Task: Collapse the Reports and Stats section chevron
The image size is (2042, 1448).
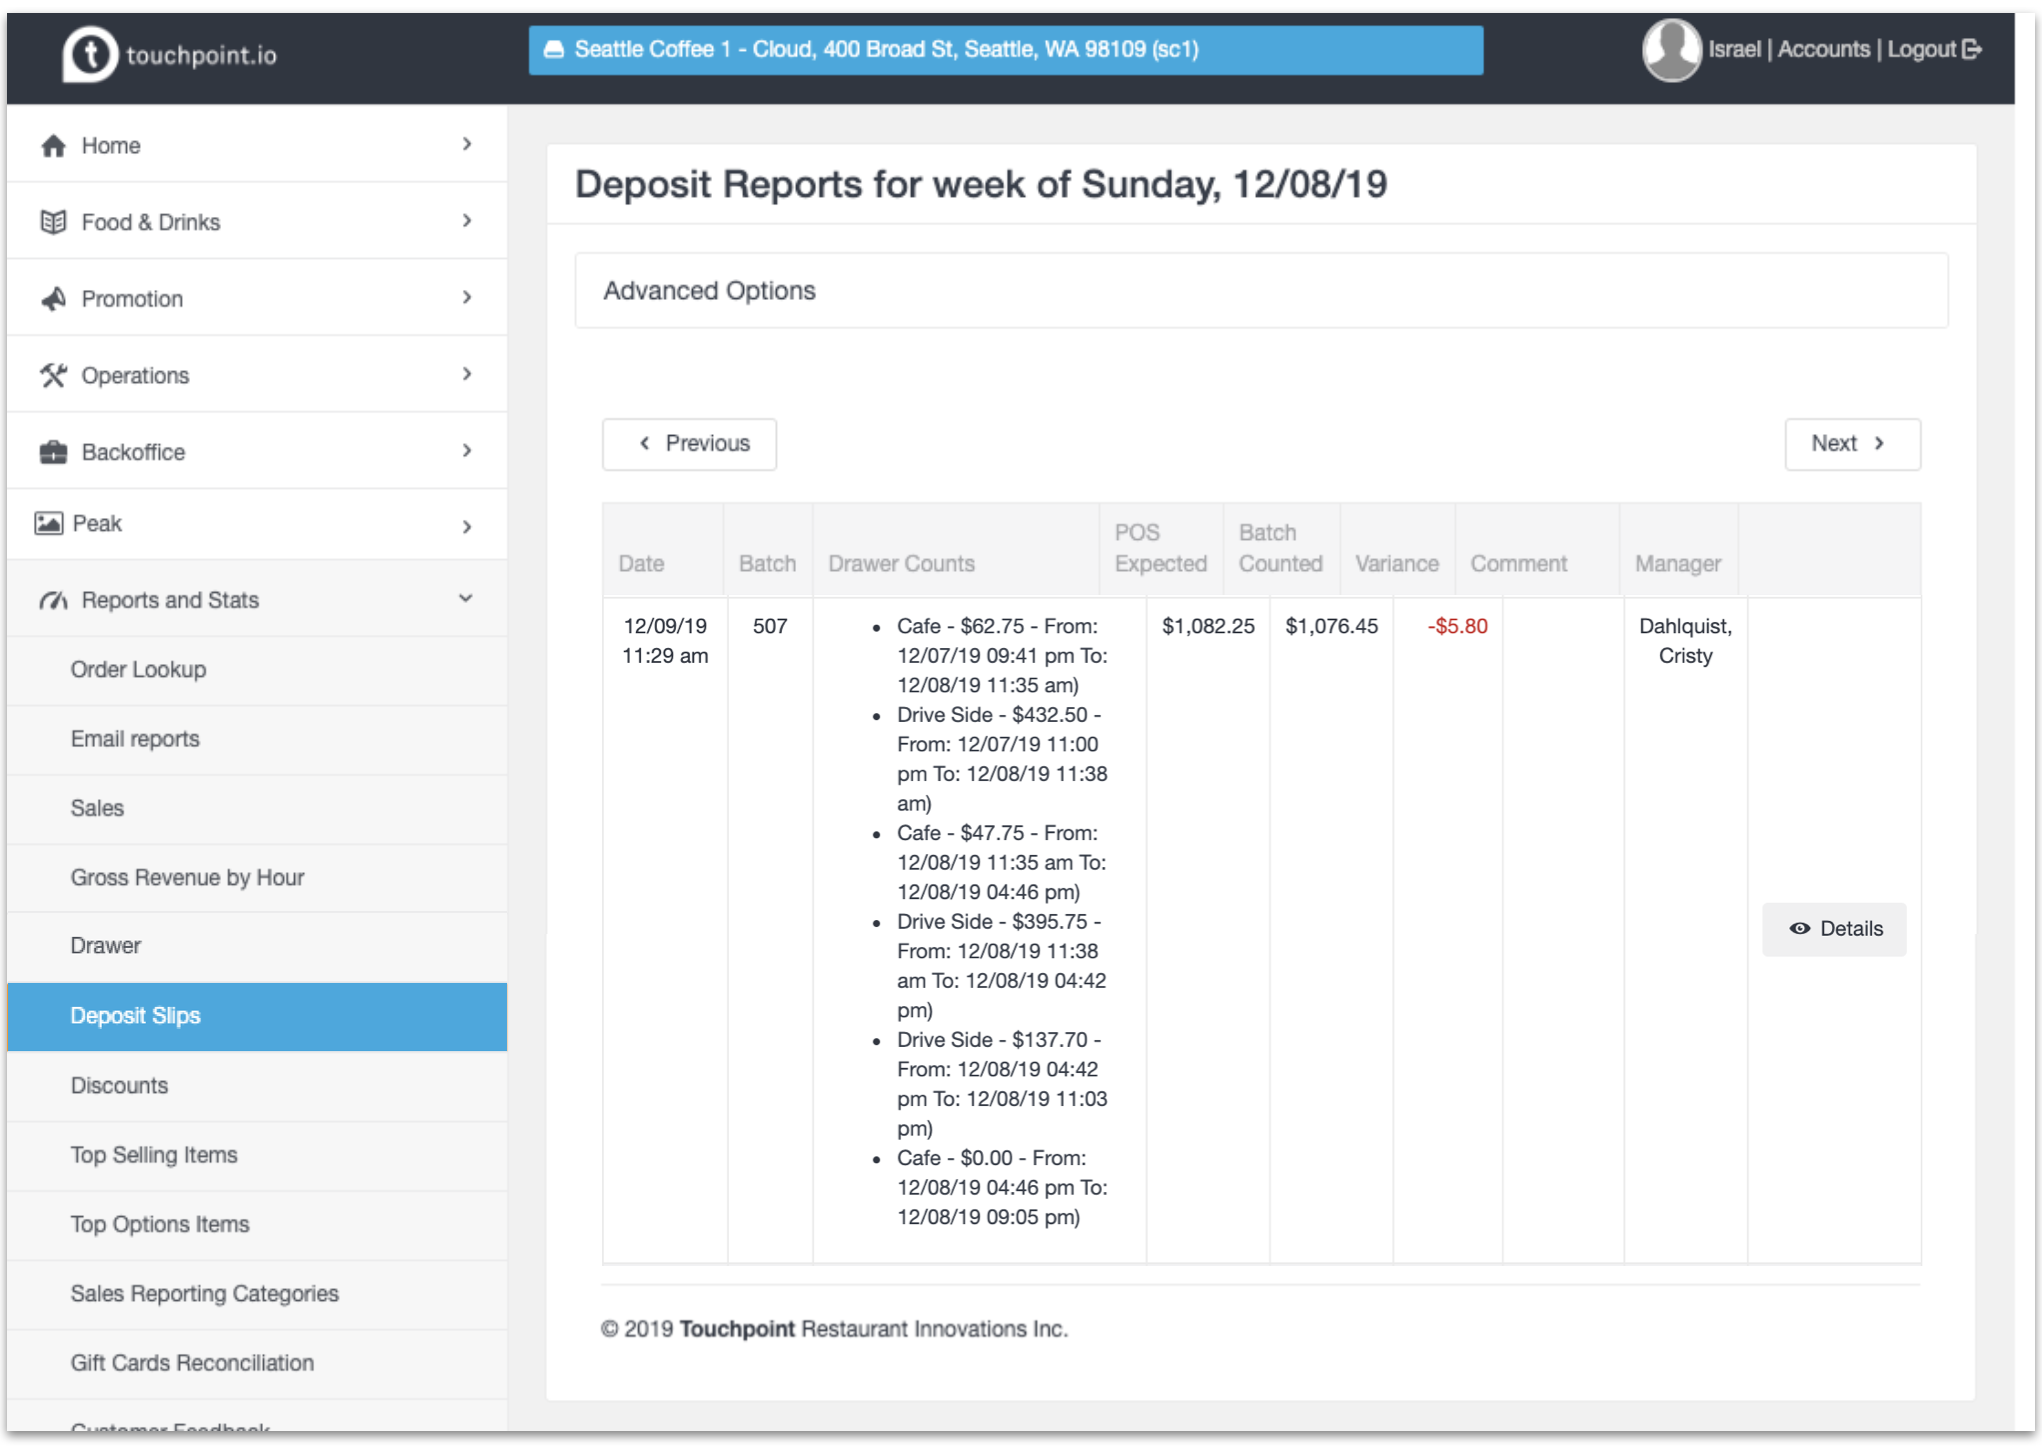Action: point(466,599)
